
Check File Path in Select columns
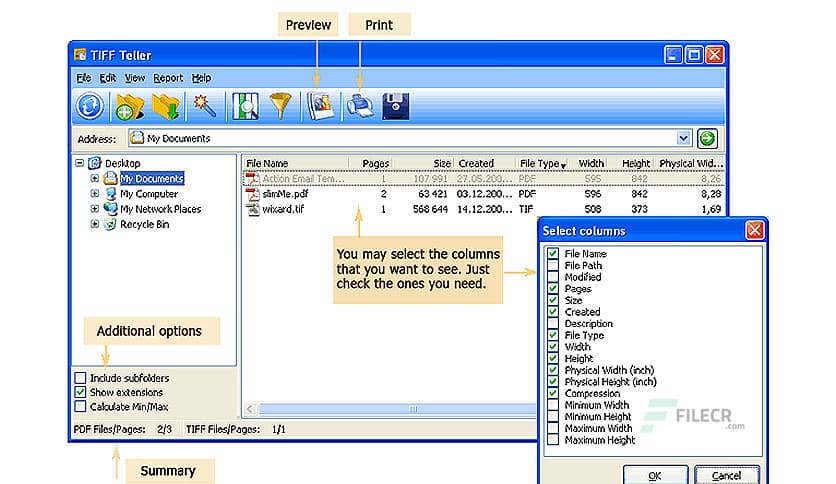[553, 265]
